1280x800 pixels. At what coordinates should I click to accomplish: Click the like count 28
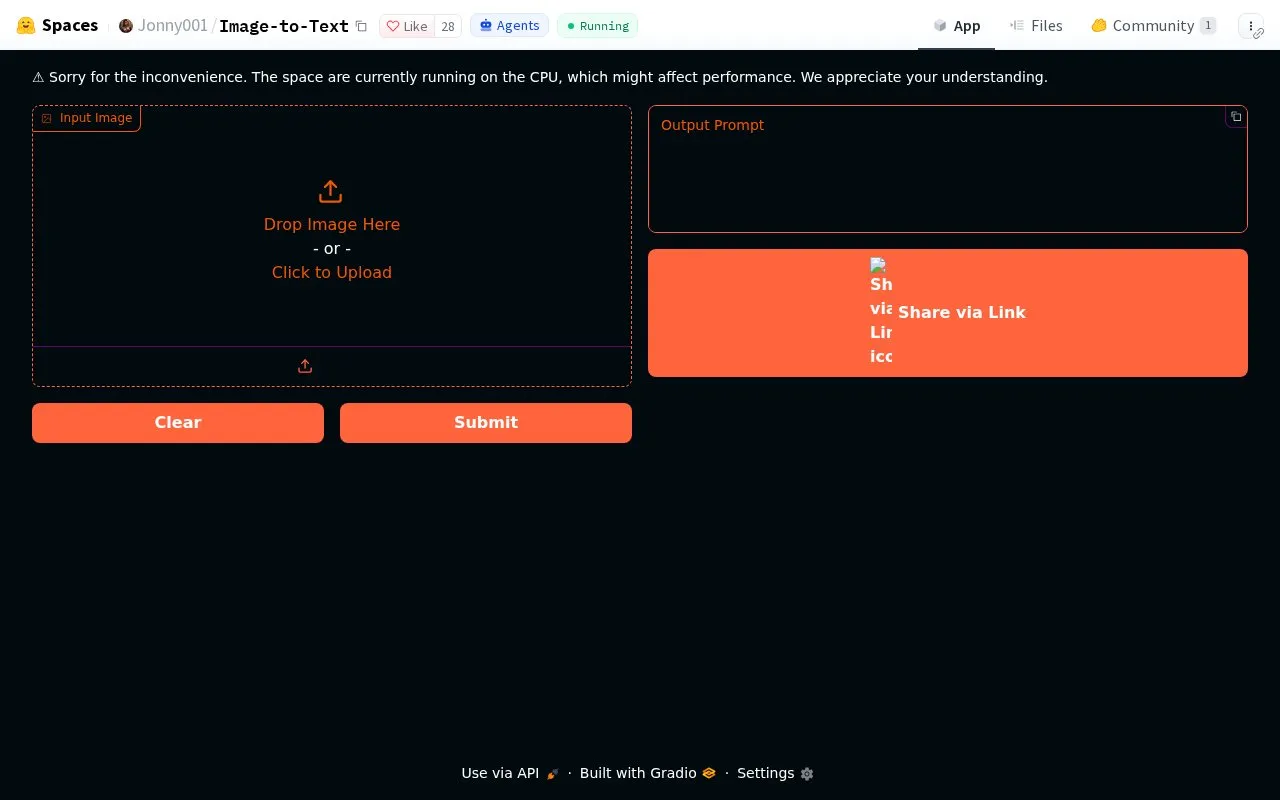tap(448, 26)
